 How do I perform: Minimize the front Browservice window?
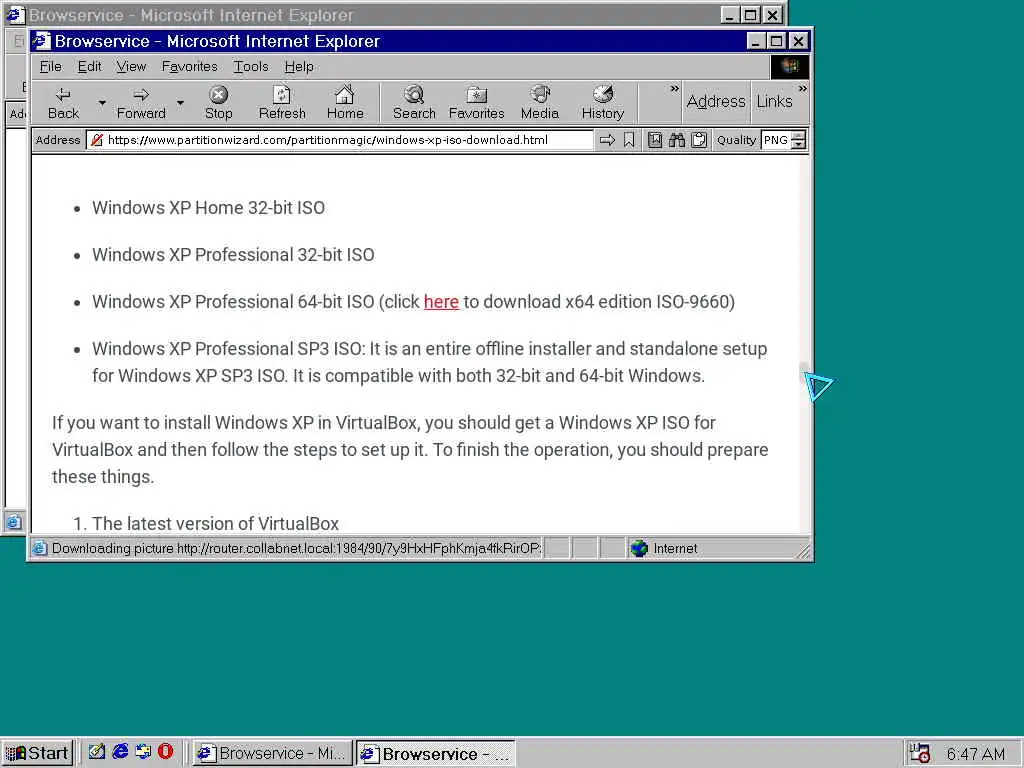point(756,41)
